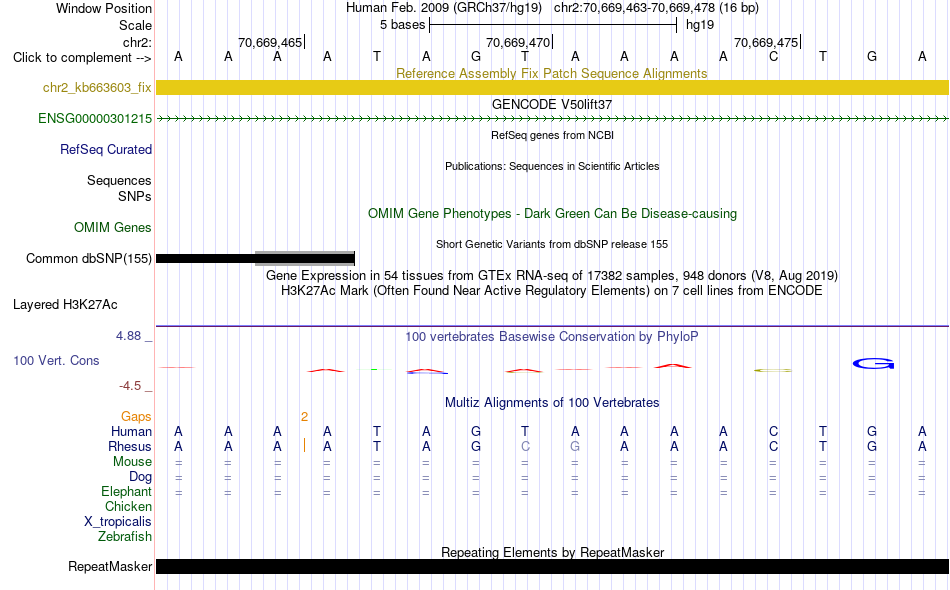Select the Elephant species label

tap(126, 491)
